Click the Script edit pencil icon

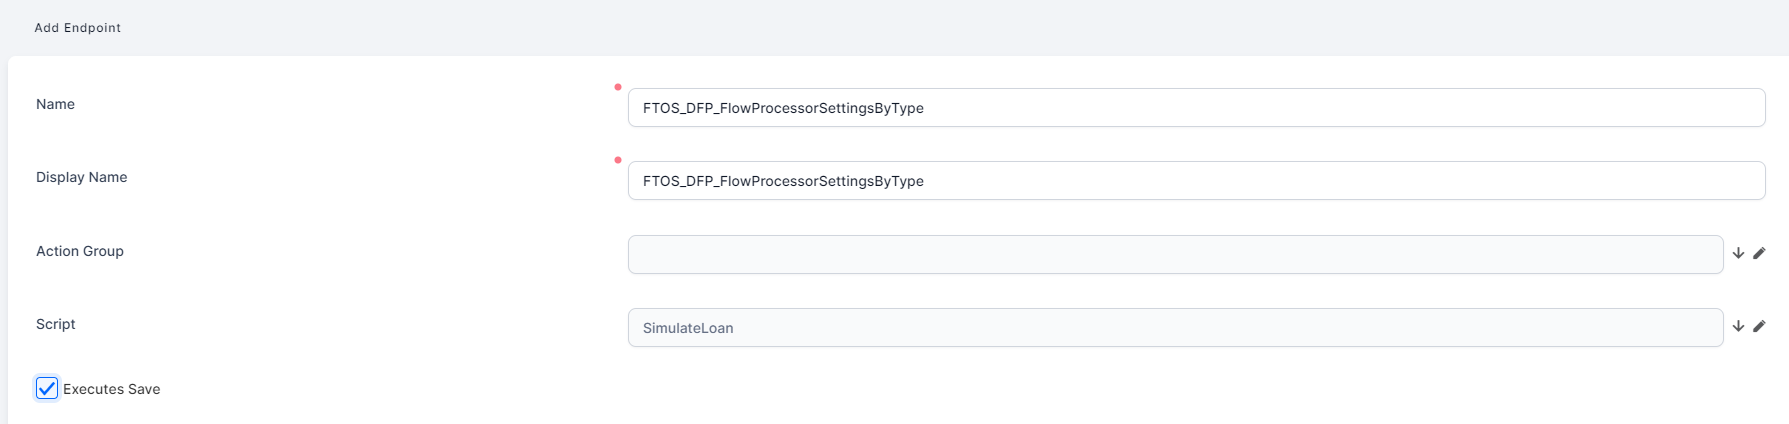tap(1759, 327)
